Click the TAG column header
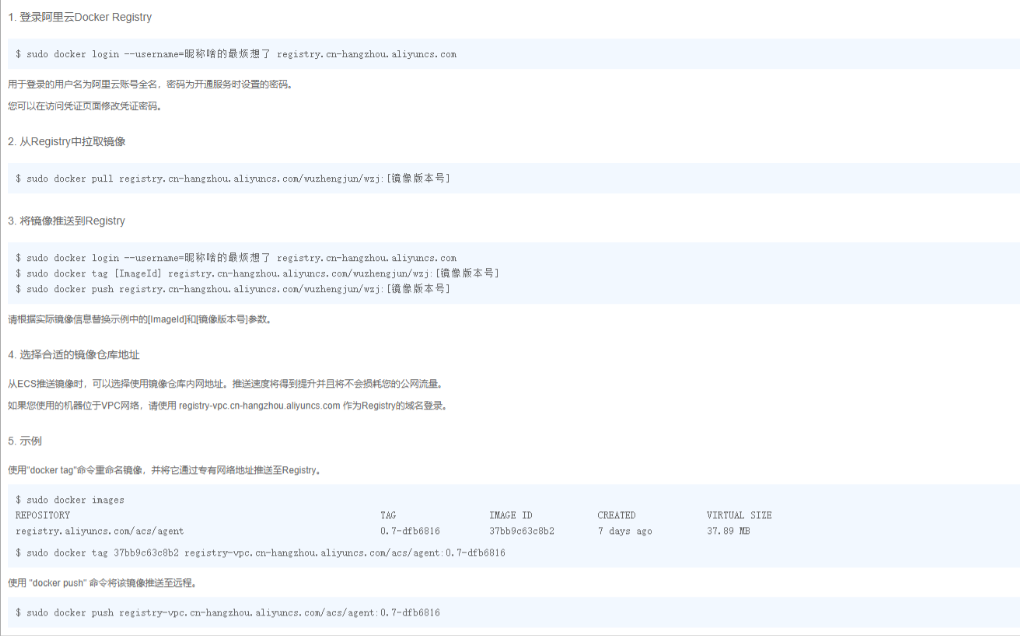This screenshot has width=1020, height=636. click(388, 515)
